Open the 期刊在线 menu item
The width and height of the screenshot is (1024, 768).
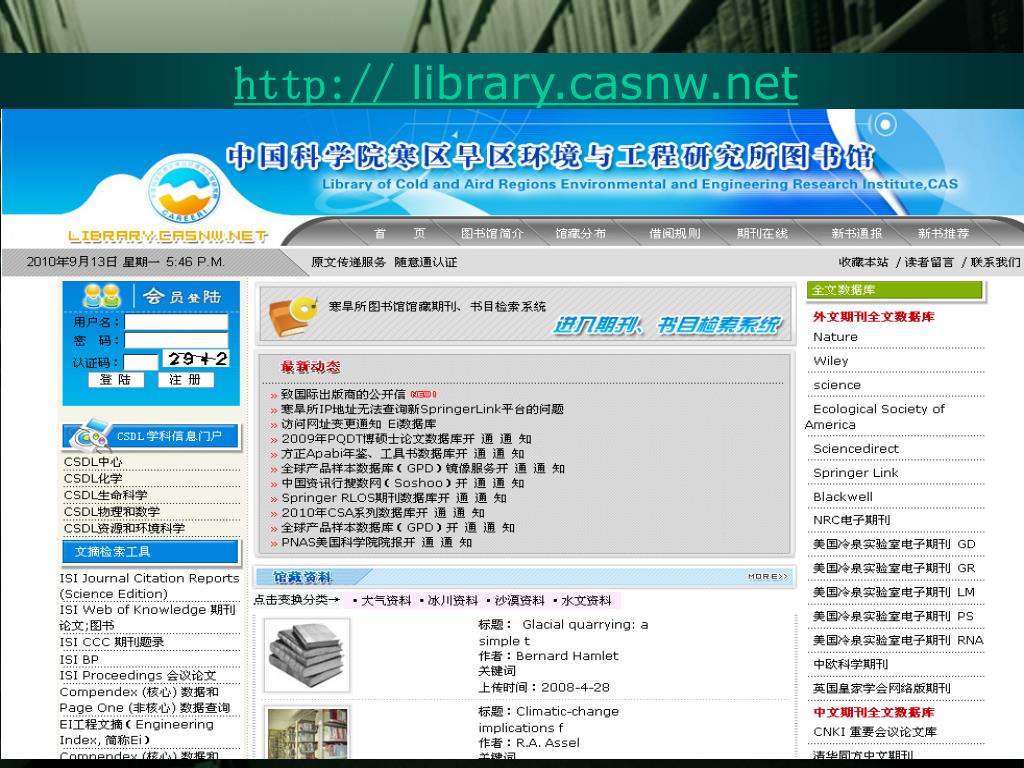click(x=762, y=233)
